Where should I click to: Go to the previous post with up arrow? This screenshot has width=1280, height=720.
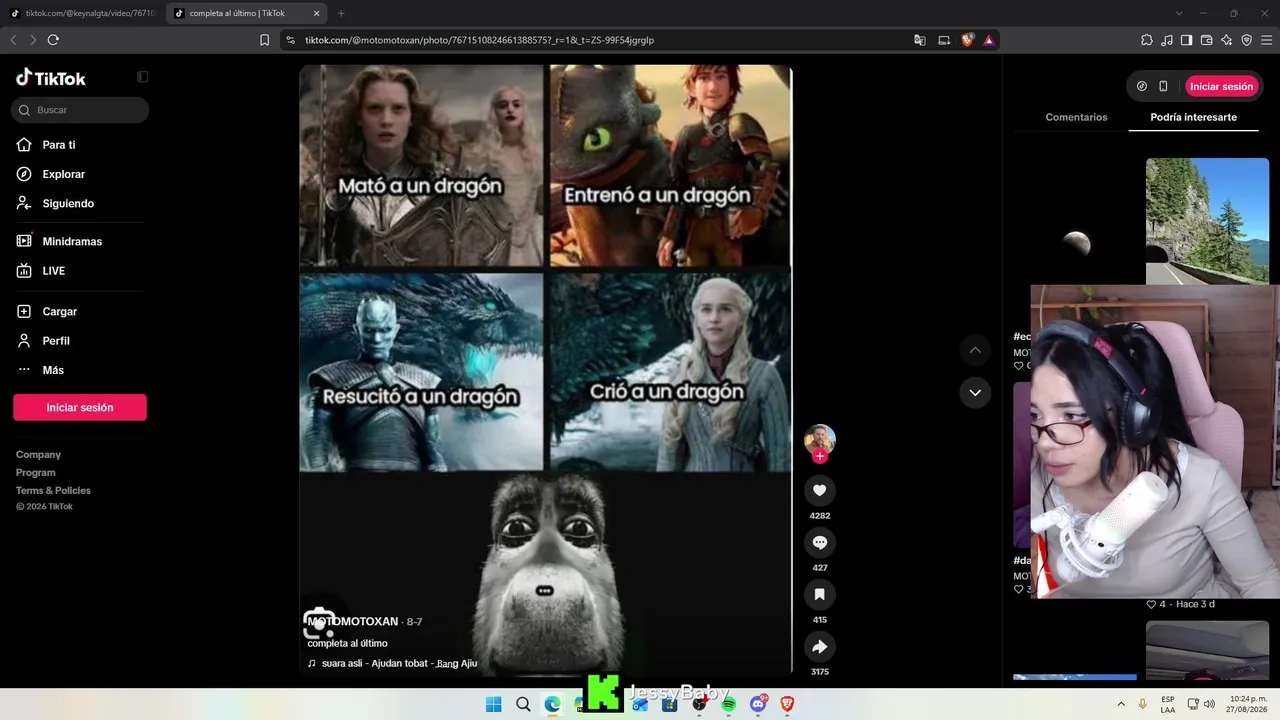tap(975, 350)
